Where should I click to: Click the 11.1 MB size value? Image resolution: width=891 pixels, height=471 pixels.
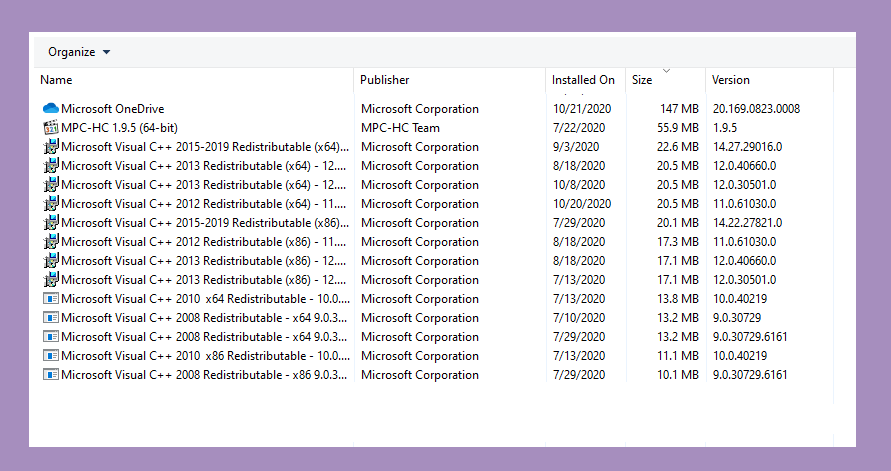click(677, 356)
